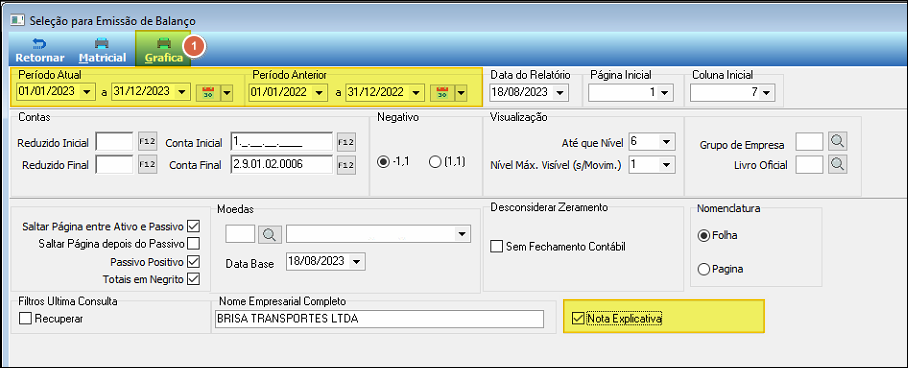
Task: Focus the Grupo de Empresa field
Action: click(x=810, y=141)
